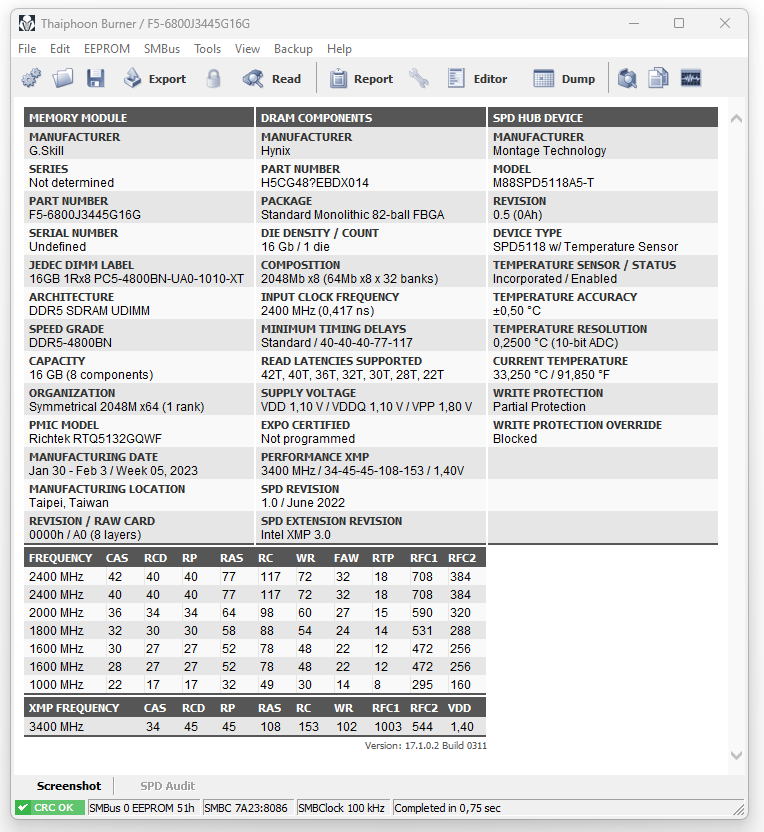Click the Read toolbar button

(x=272, y=79)
